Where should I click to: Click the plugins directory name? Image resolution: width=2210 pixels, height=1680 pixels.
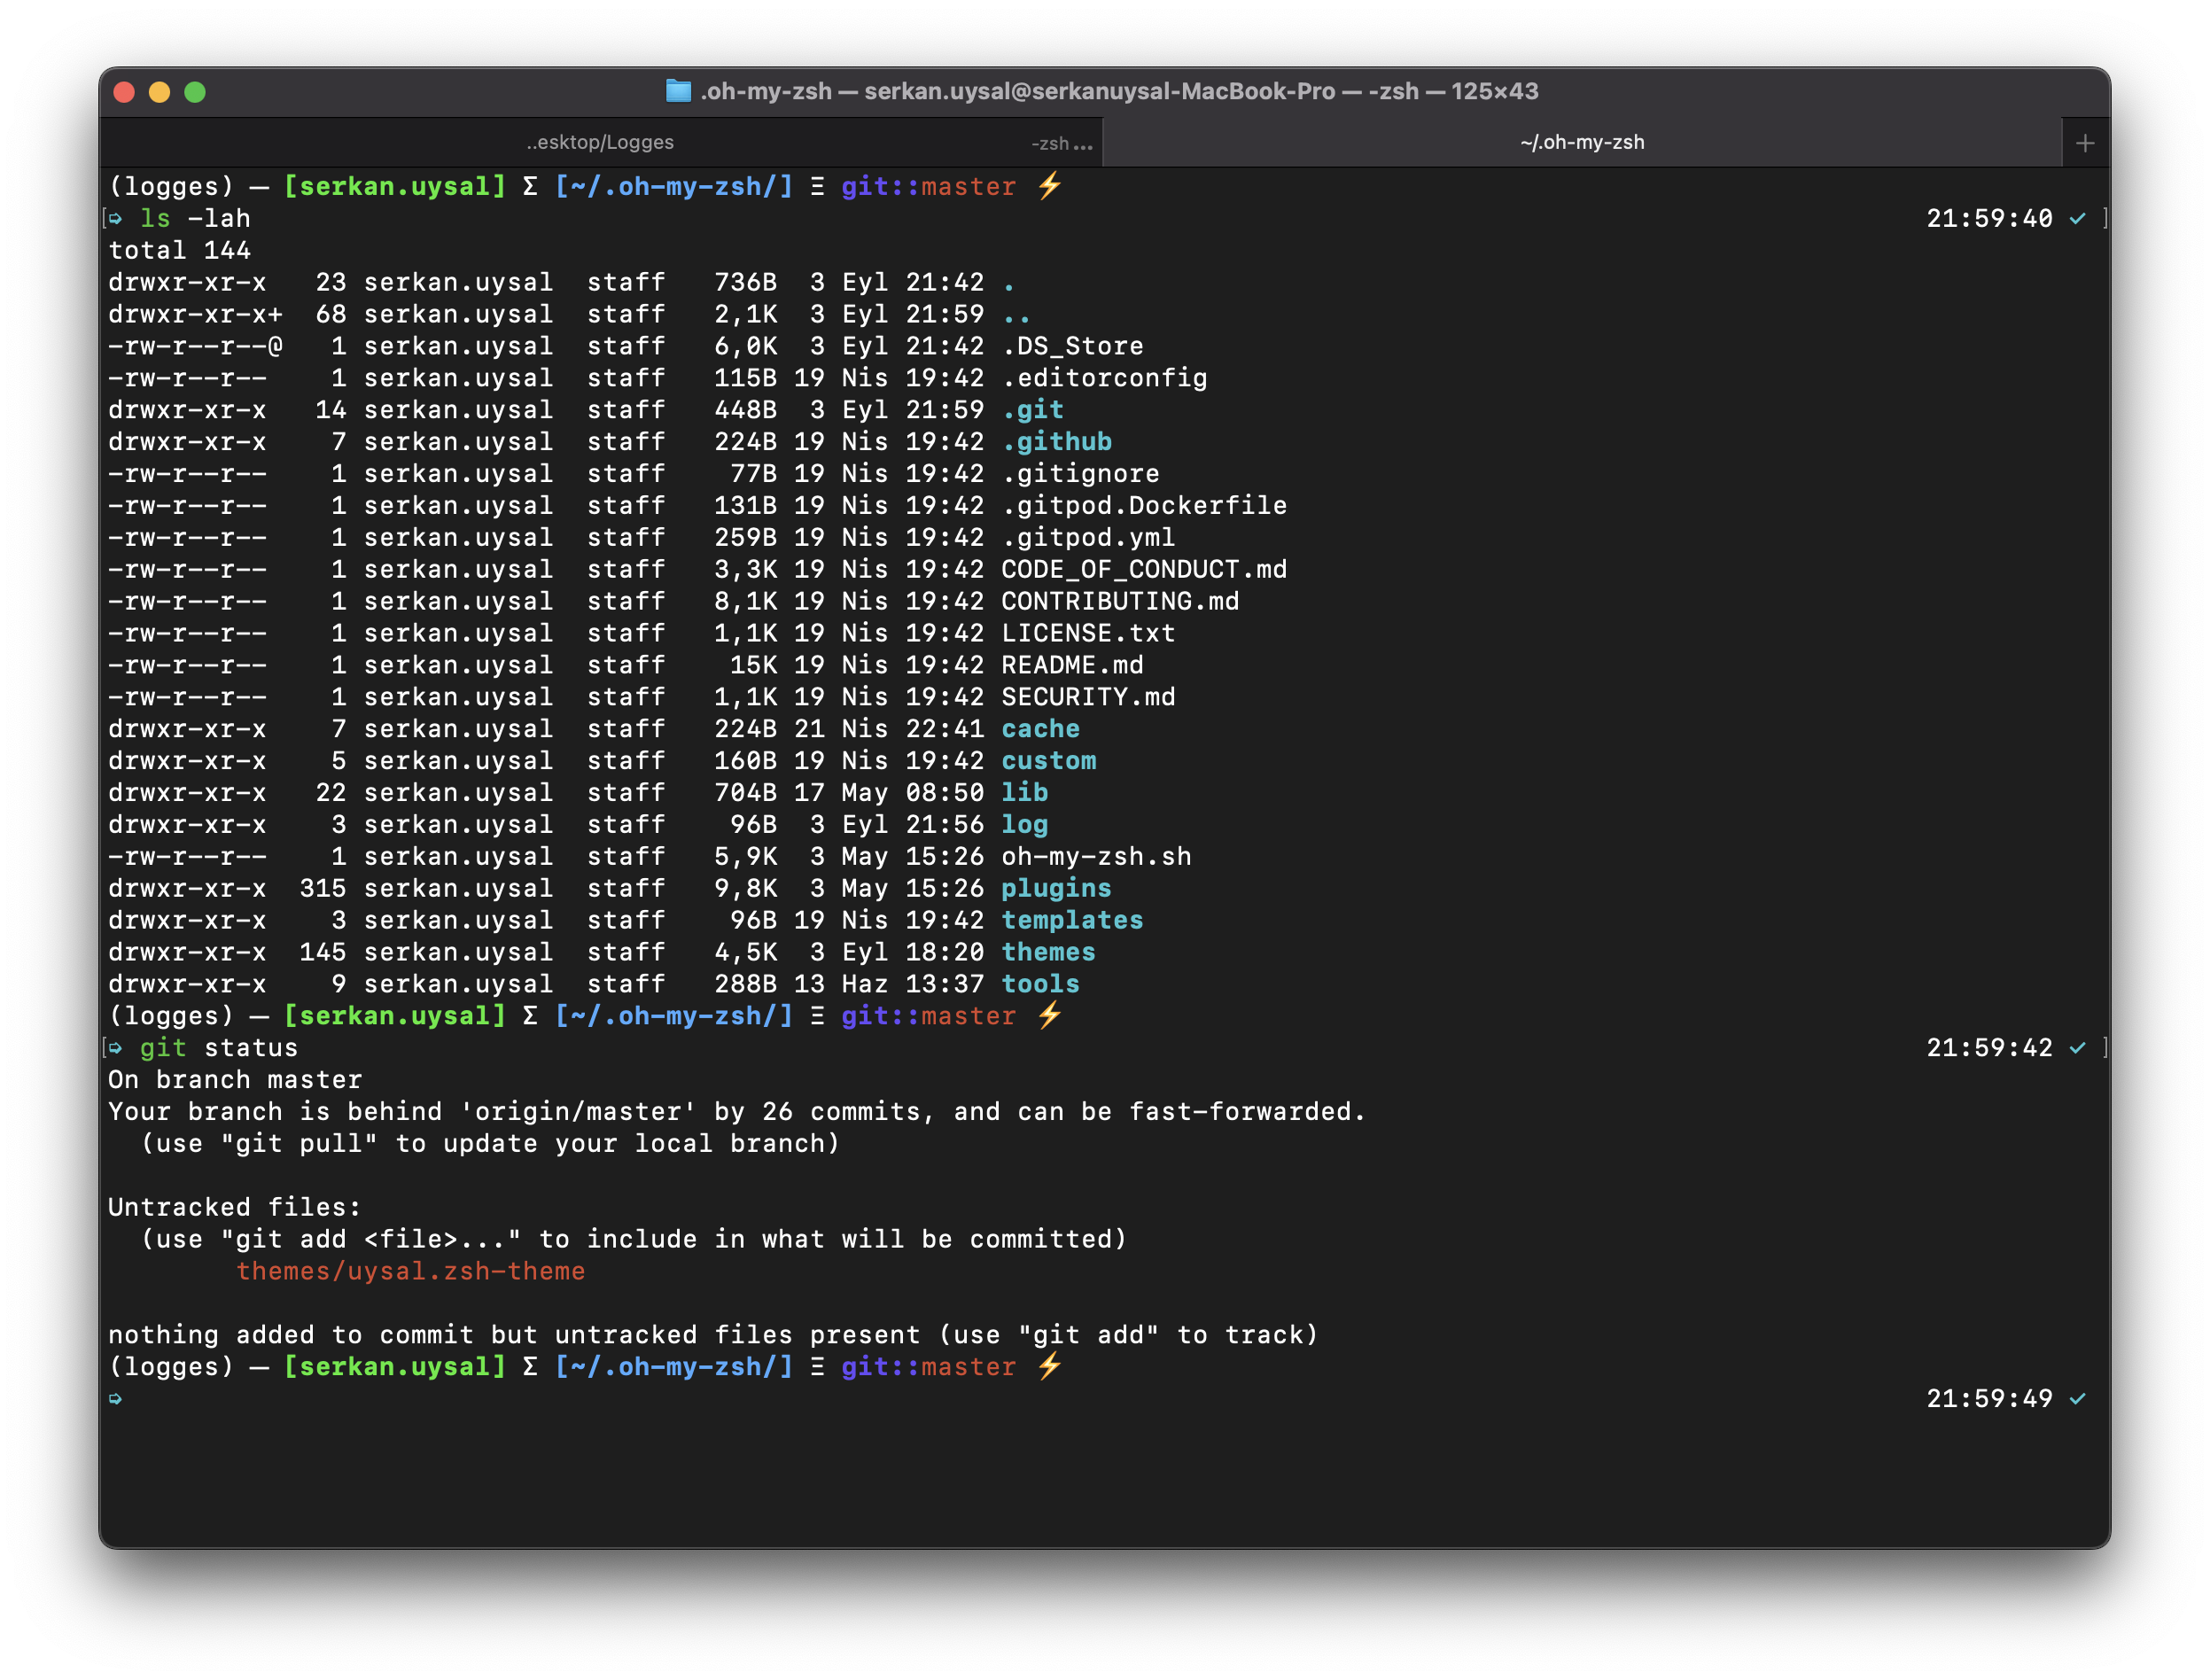pos(1056,889)
